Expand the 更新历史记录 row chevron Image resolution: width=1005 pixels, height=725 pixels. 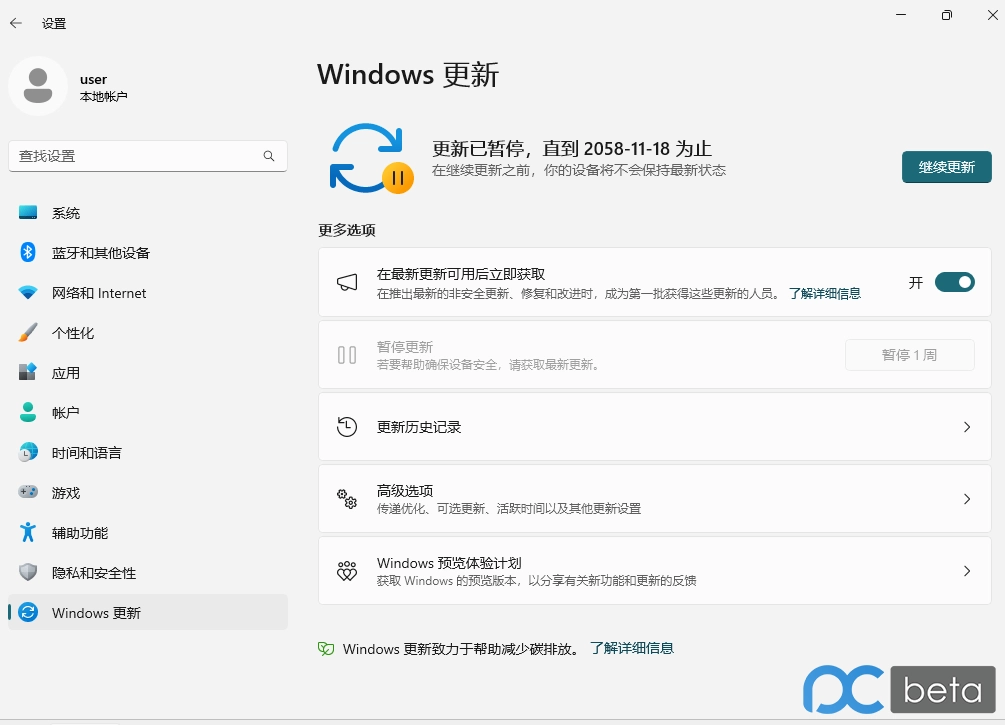point(966,426)
